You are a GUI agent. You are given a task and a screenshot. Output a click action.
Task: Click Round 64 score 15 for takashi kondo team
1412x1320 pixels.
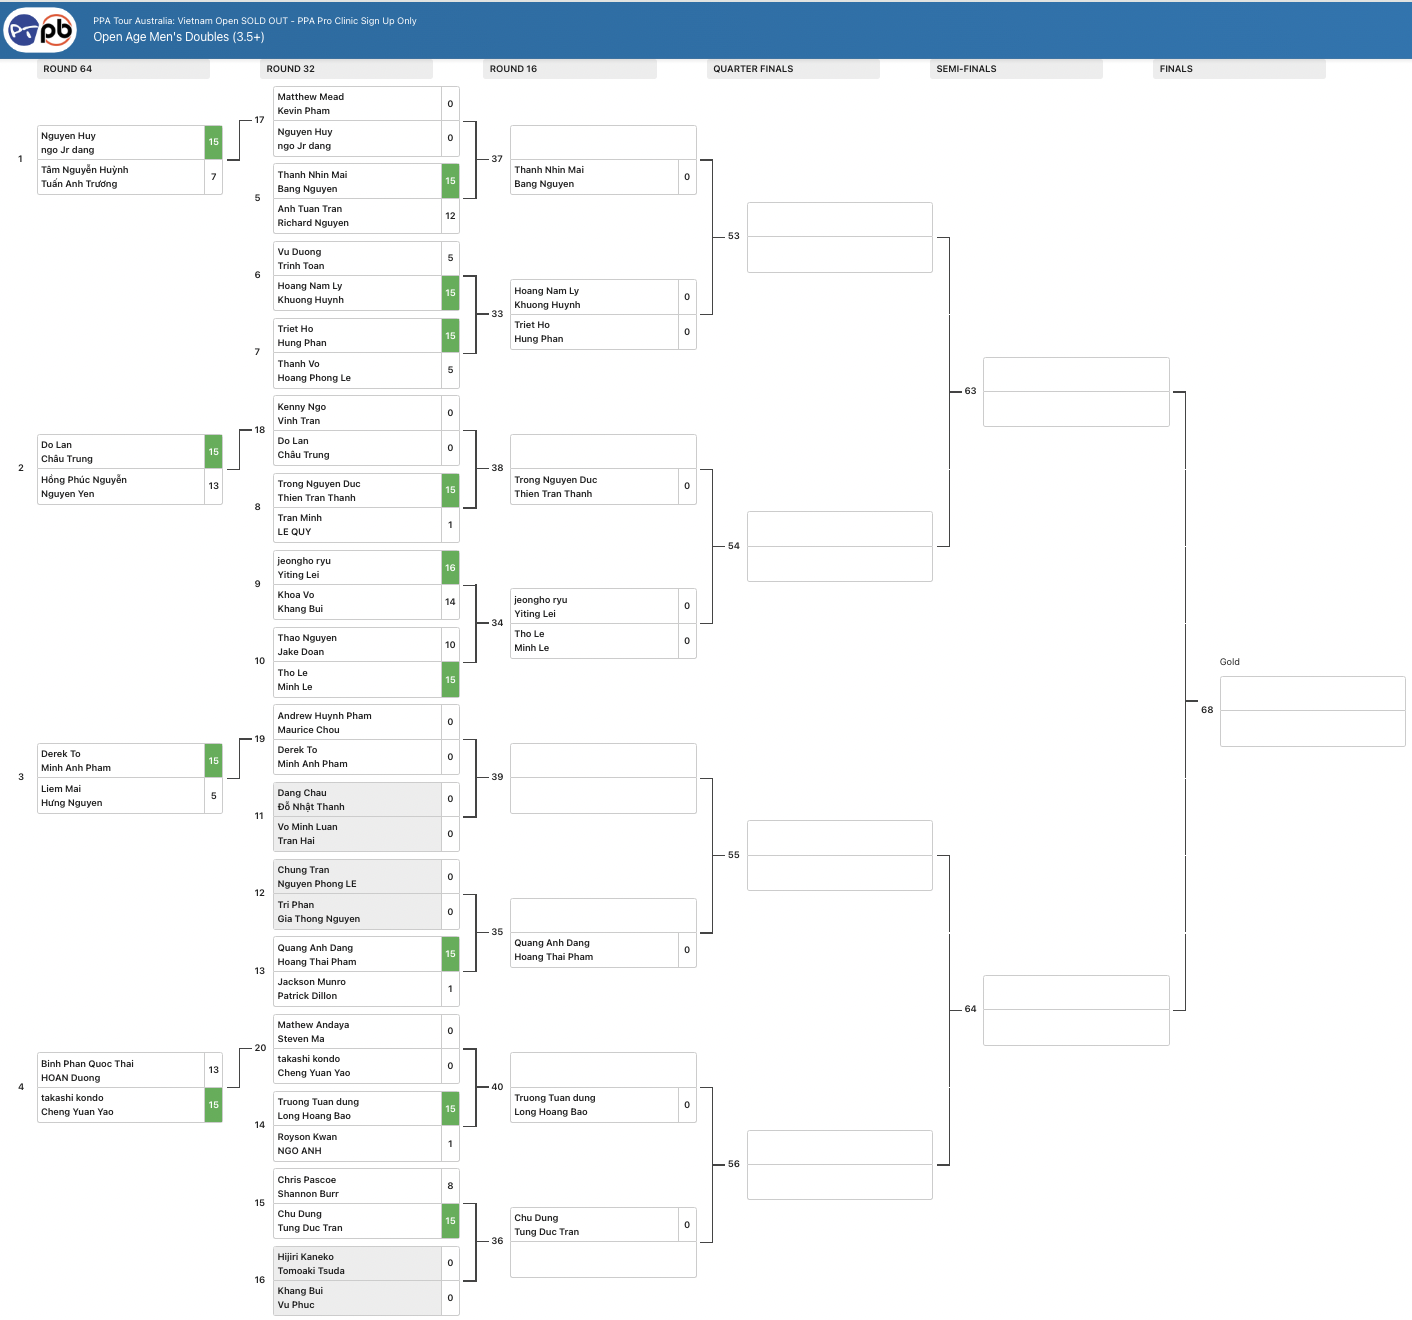point(213,1105)
